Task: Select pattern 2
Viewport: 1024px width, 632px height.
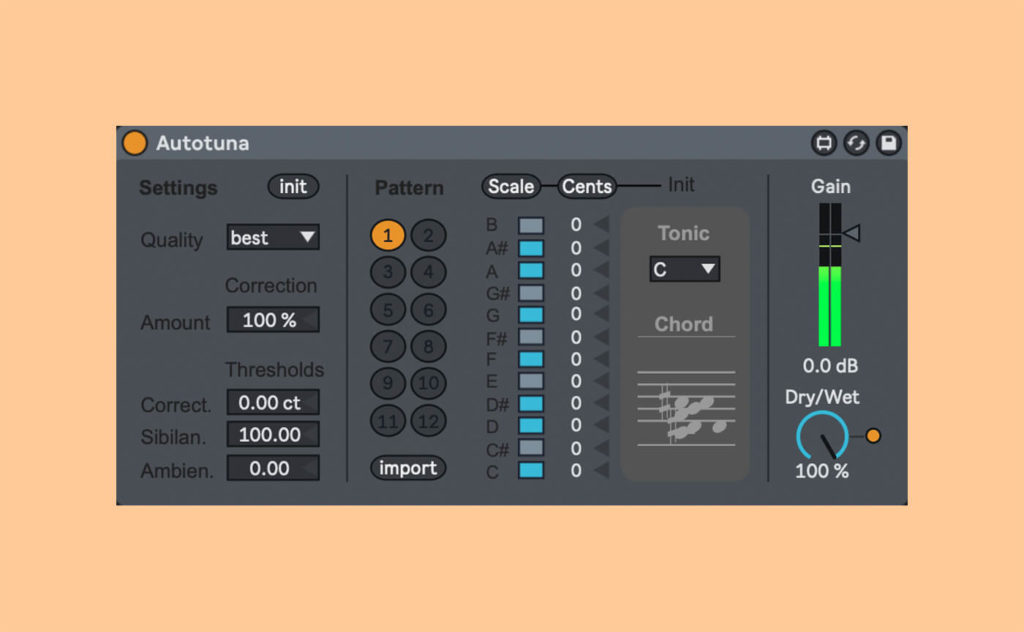Action: (x=428, y=235)
